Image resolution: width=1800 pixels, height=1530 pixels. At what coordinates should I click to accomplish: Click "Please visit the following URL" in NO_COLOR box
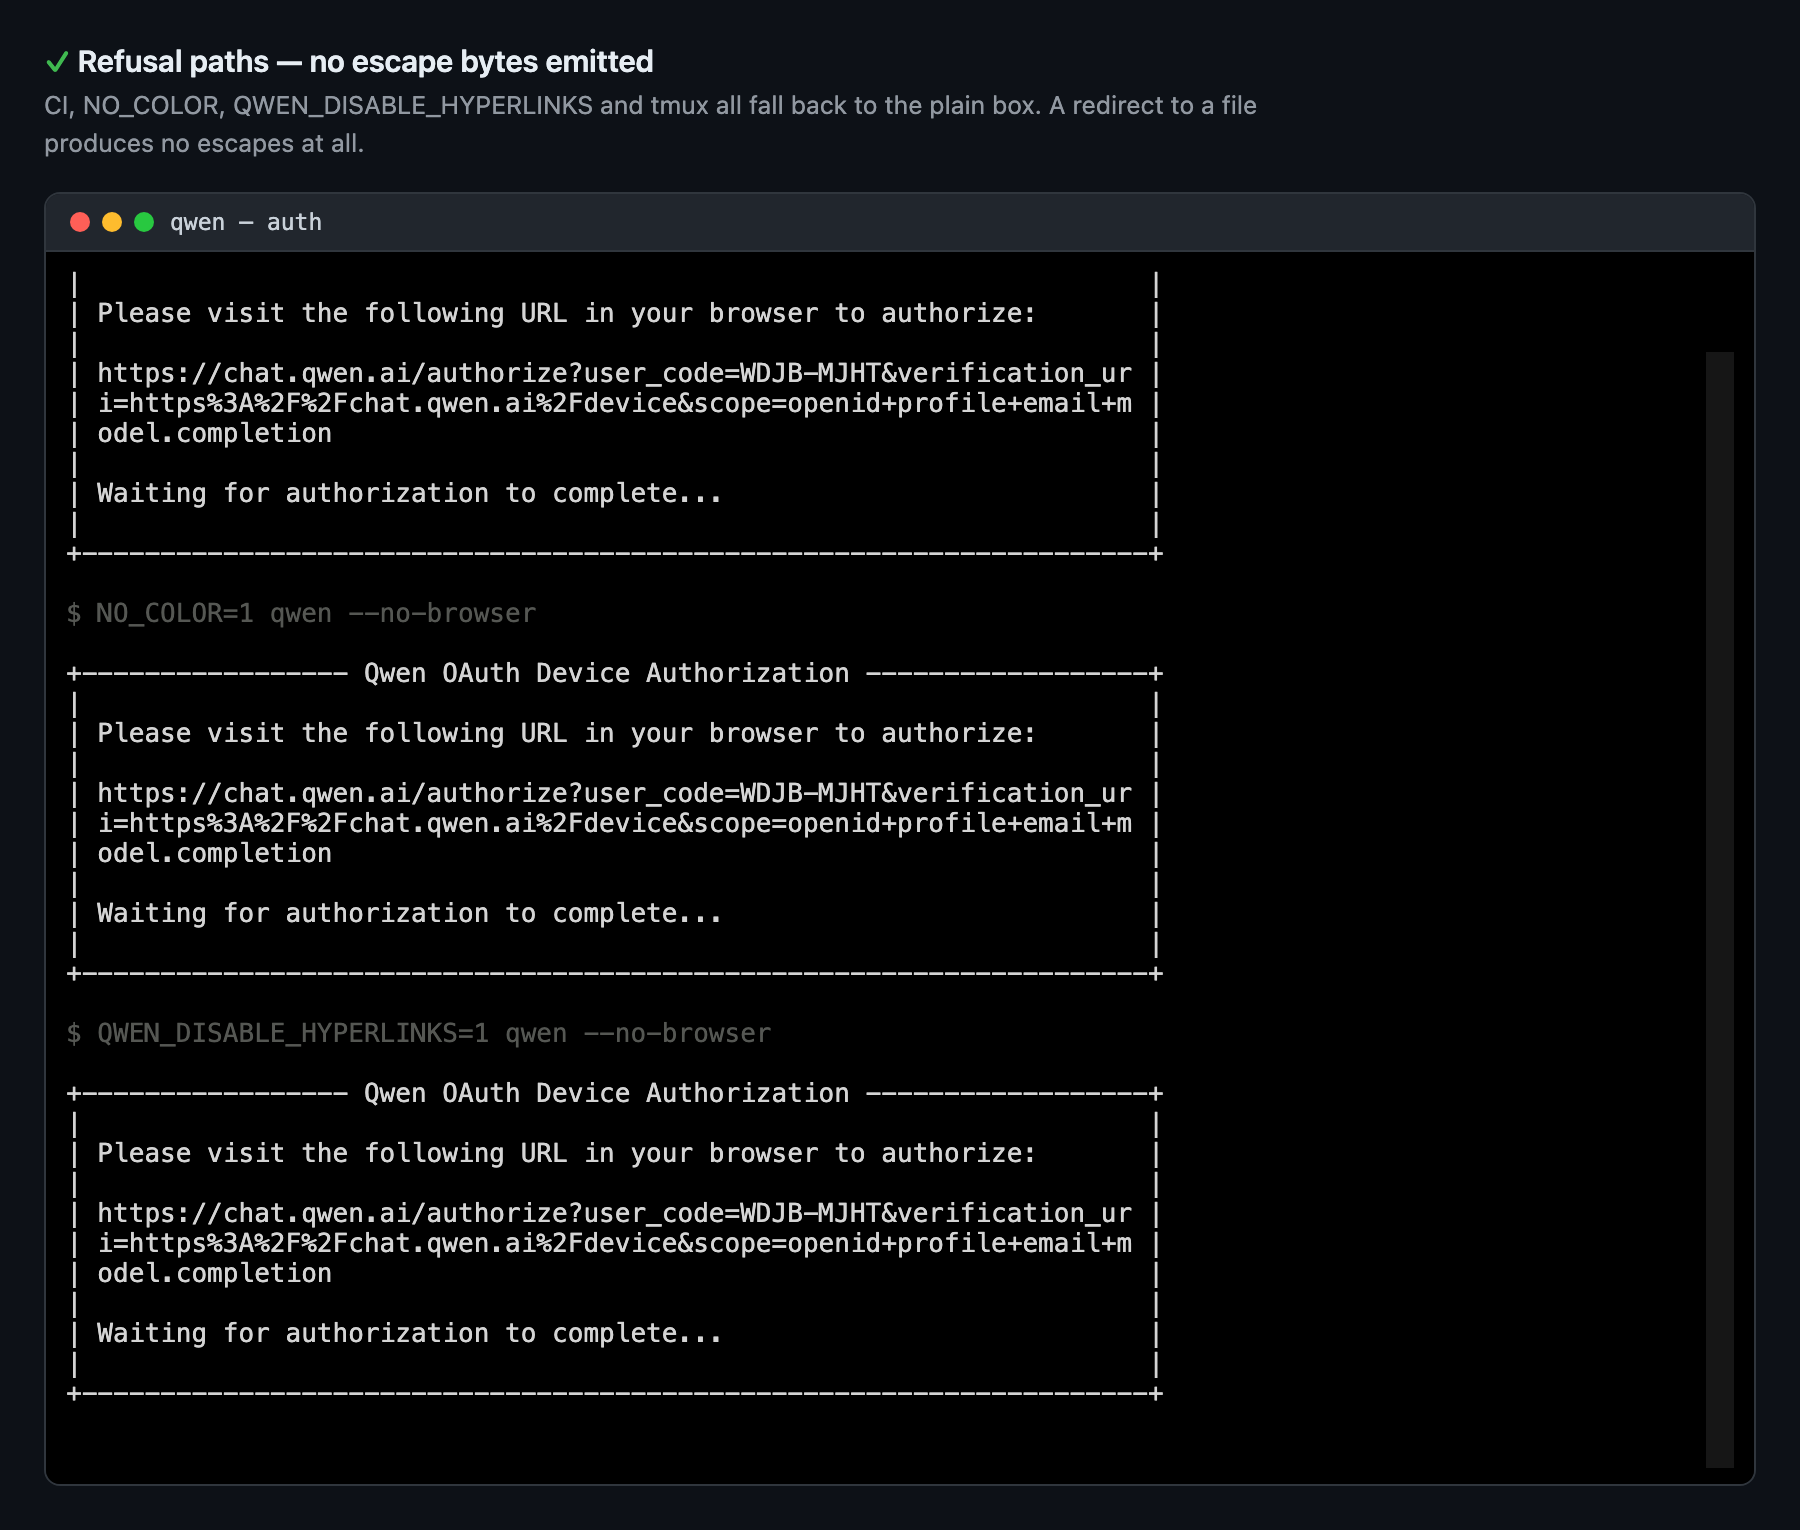[x=566, y=733]
